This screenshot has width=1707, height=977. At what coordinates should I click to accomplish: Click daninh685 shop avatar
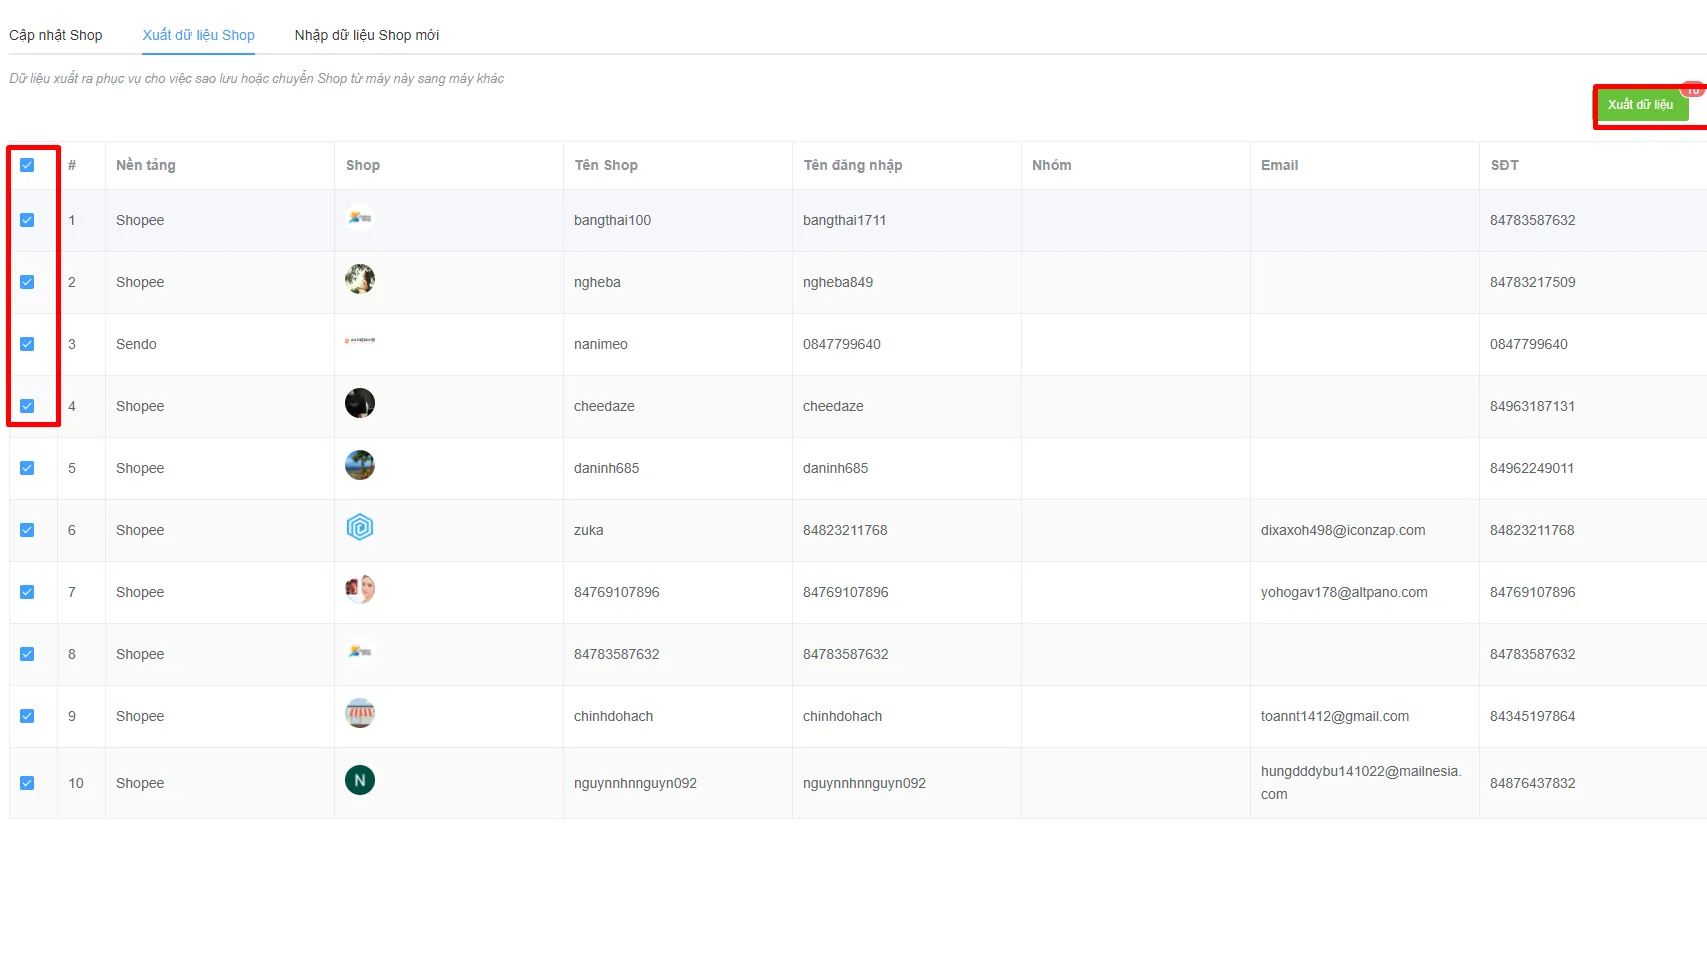click(360, 465)
